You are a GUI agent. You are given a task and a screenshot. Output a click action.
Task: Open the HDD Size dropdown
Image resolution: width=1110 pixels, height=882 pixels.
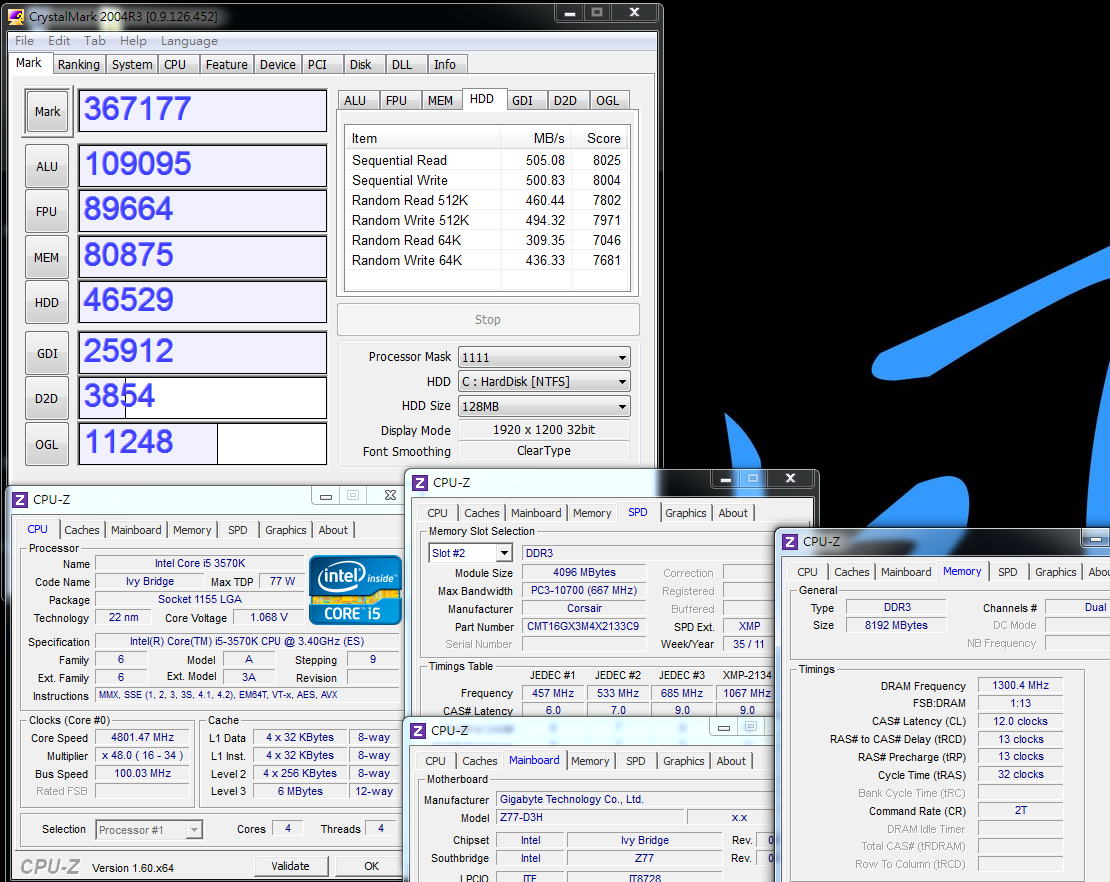544,406
